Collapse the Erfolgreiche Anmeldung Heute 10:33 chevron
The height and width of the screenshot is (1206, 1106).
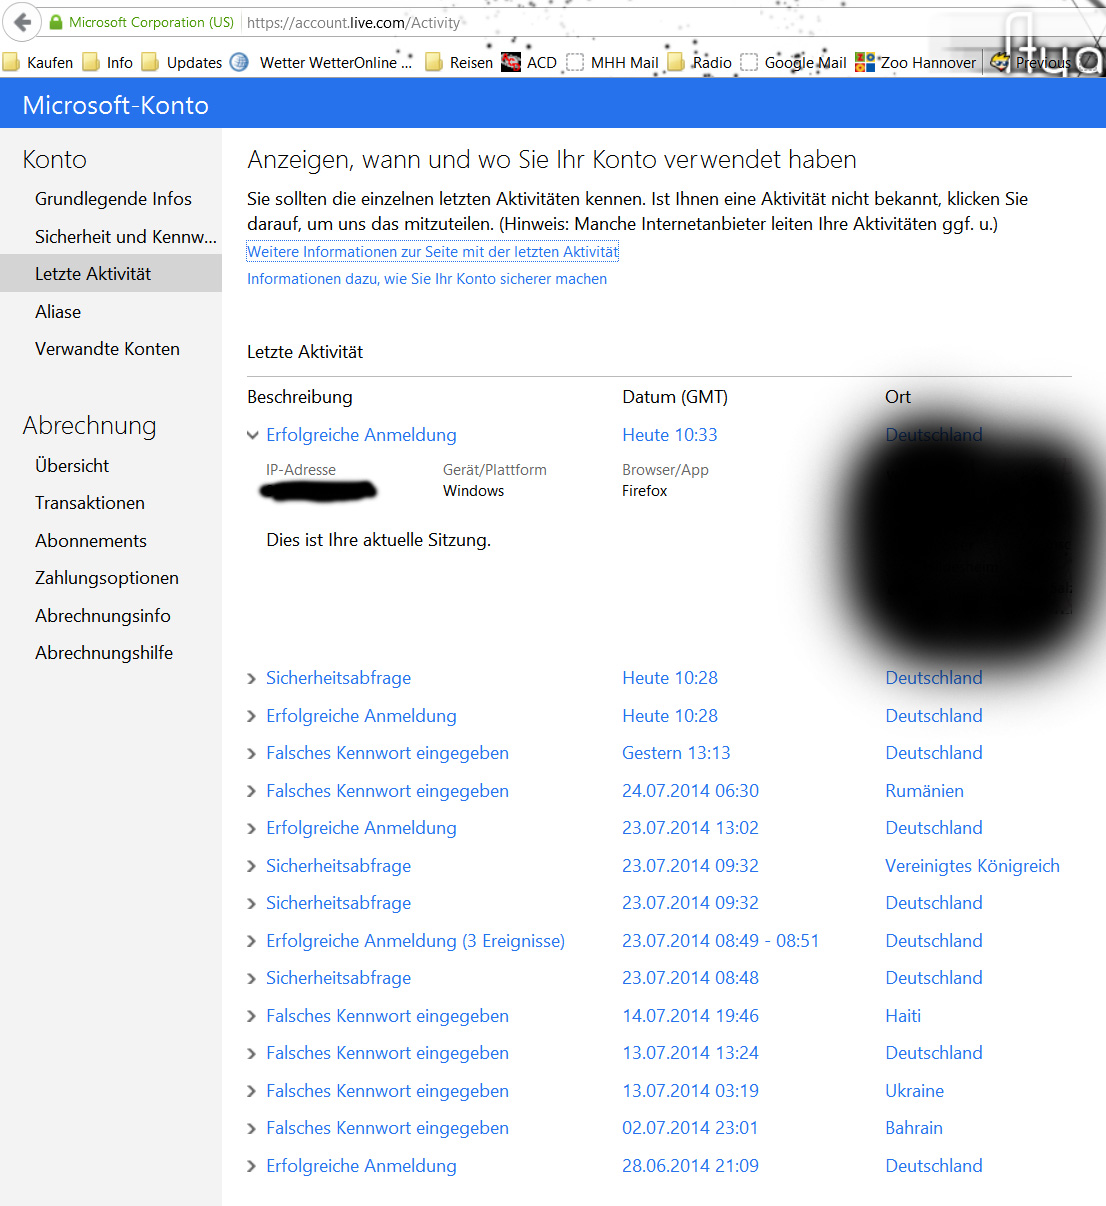click(253, 435)
